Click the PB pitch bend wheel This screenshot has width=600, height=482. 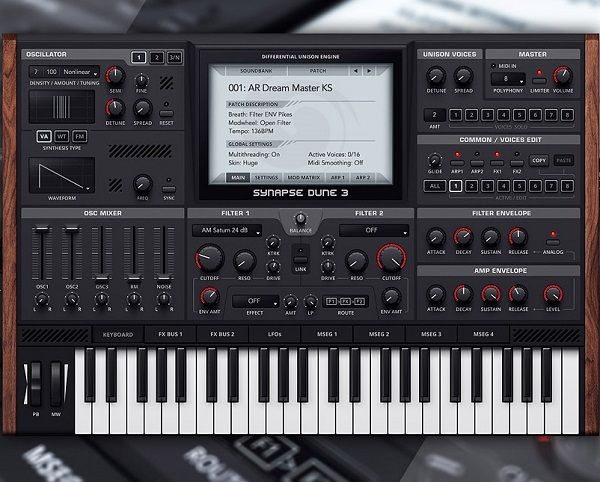[x=36, y=384]
